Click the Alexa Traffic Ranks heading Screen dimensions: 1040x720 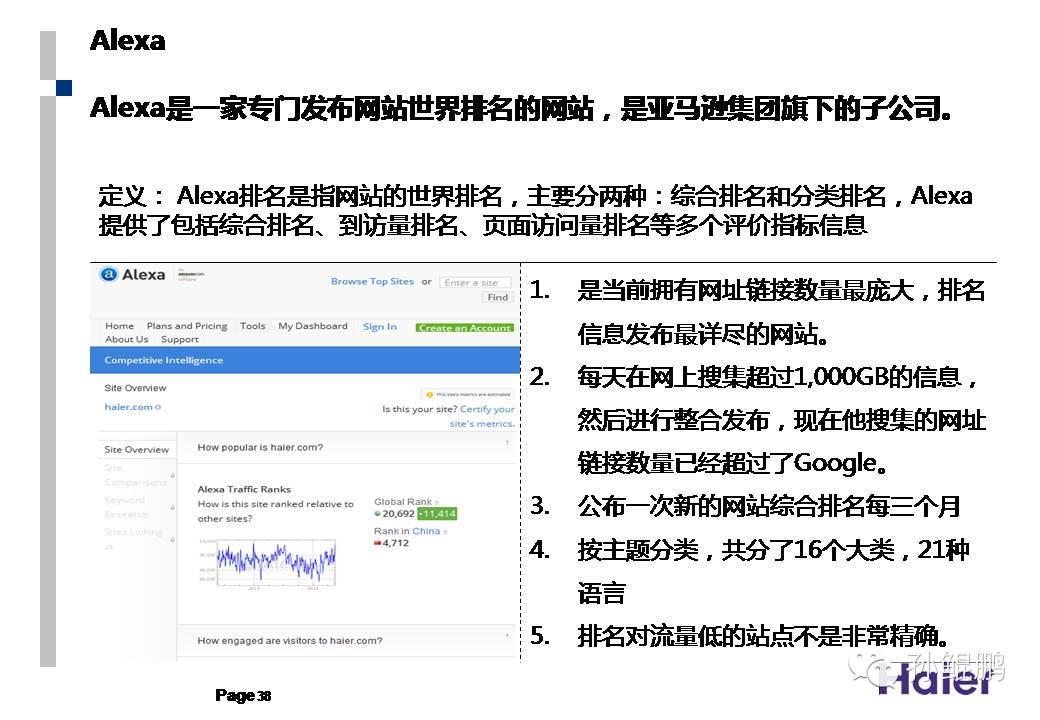point(244,489)
